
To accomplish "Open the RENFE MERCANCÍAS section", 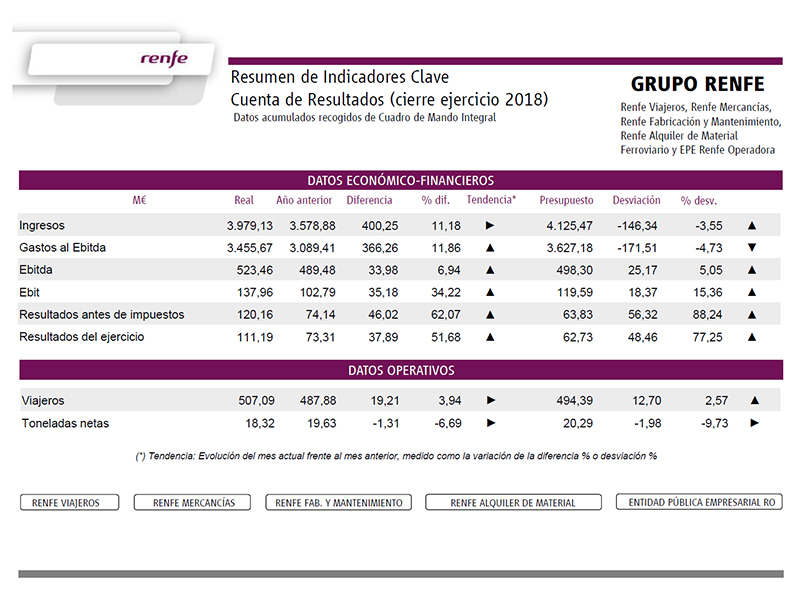I will [x=194, y=502].
